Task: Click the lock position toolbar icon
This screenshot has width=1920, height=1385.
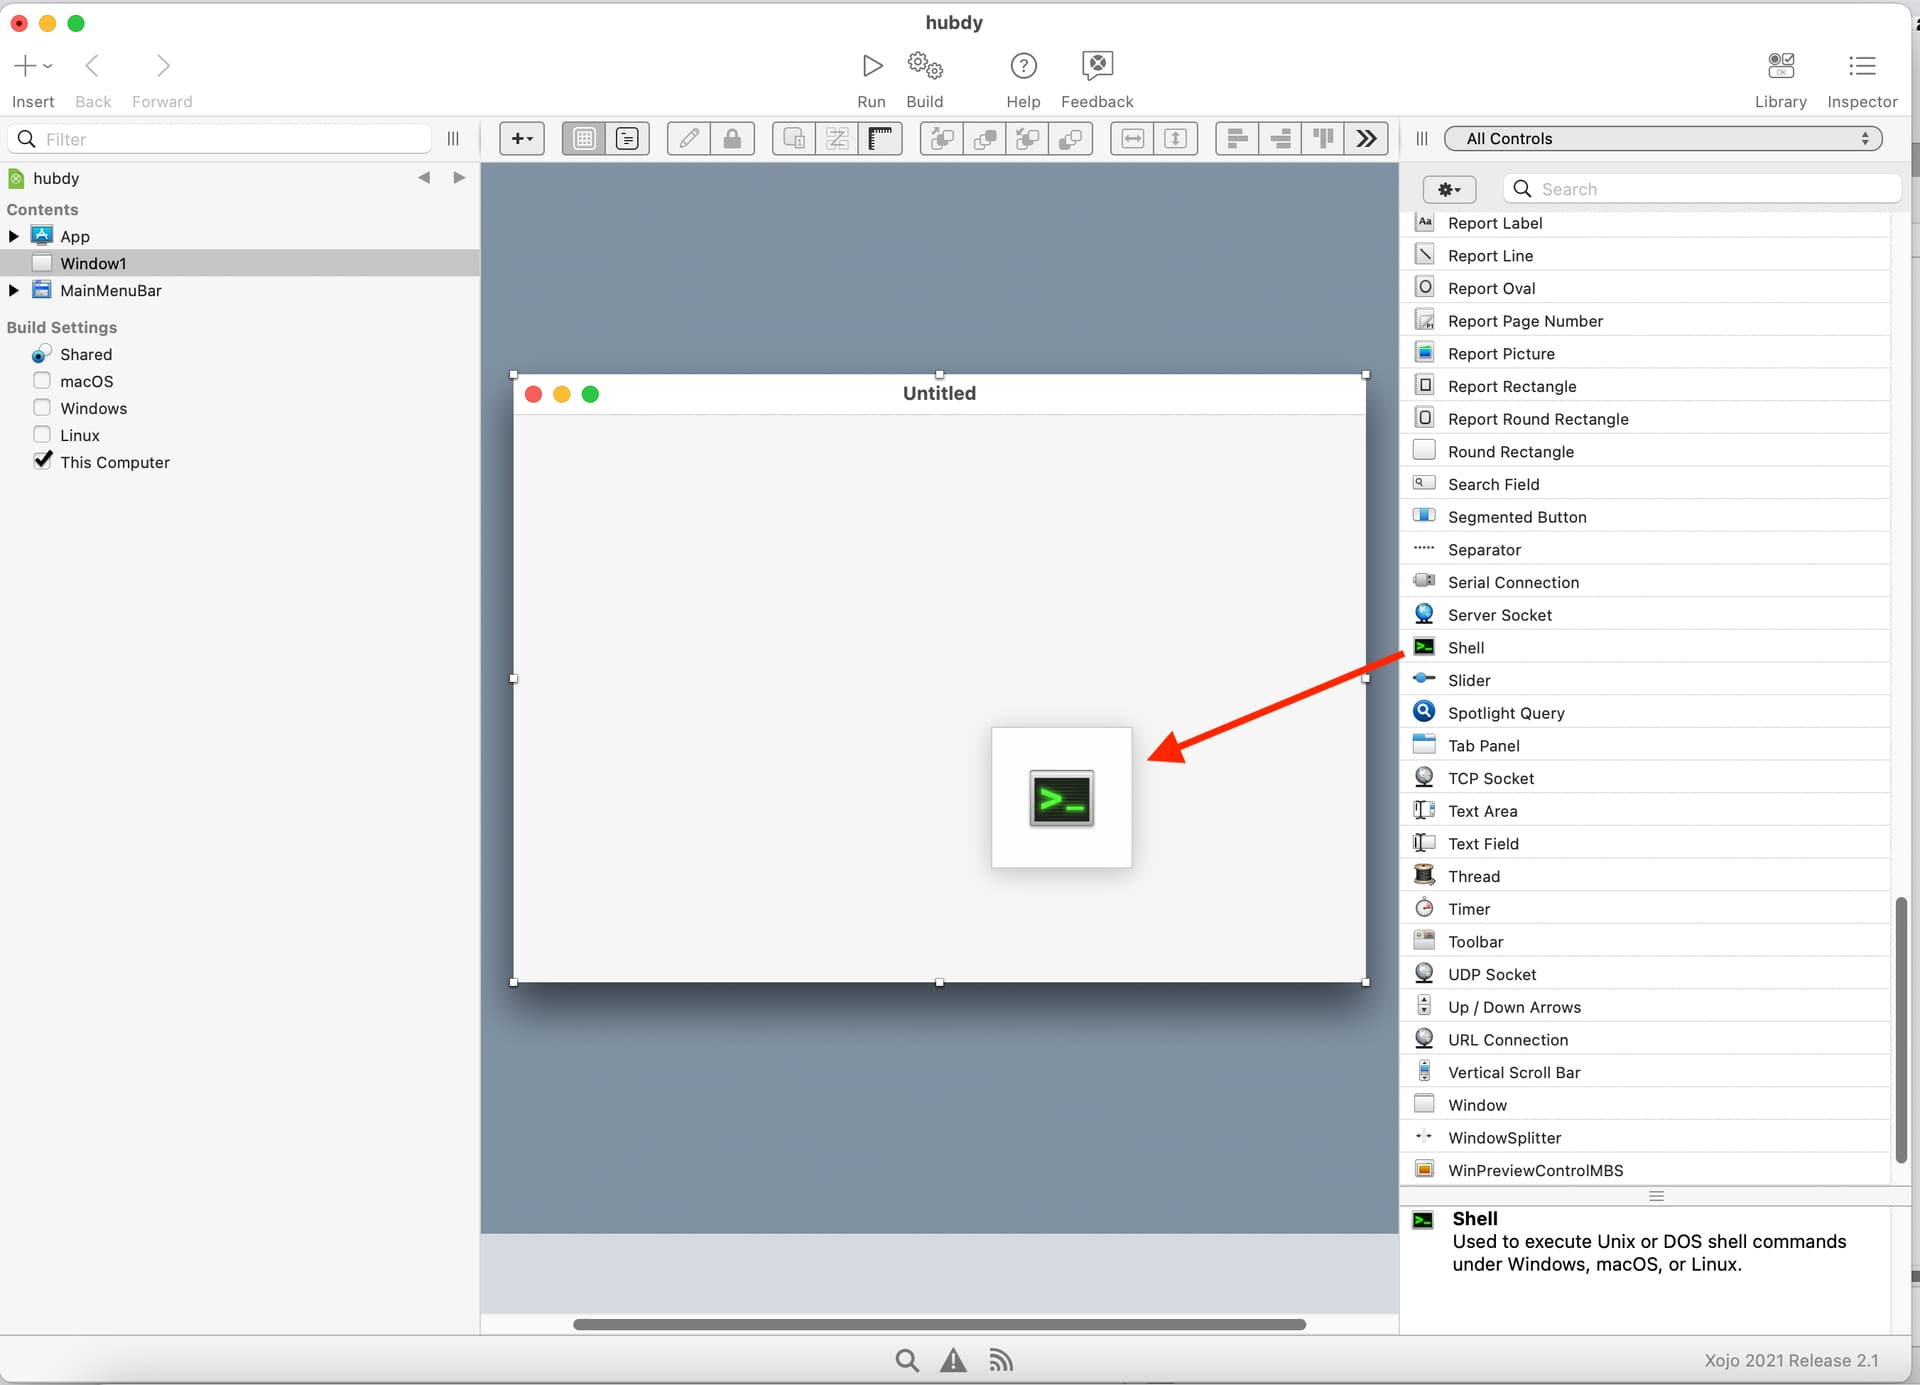Action: click(x=732, y=139)
